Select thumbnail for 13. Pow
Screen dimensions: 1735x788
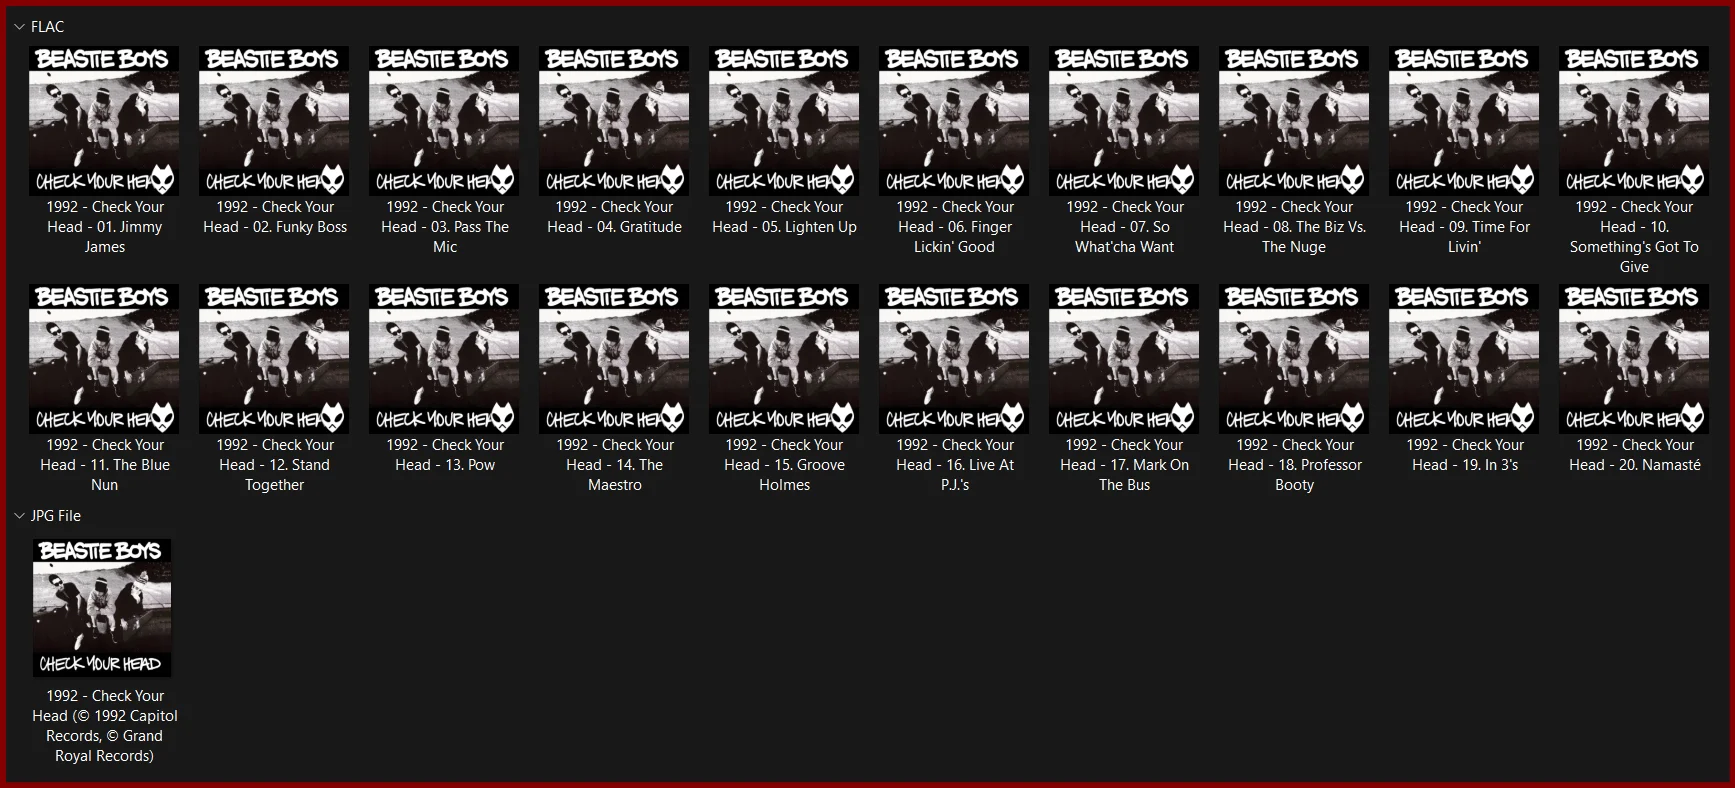(x=444, y=358)
